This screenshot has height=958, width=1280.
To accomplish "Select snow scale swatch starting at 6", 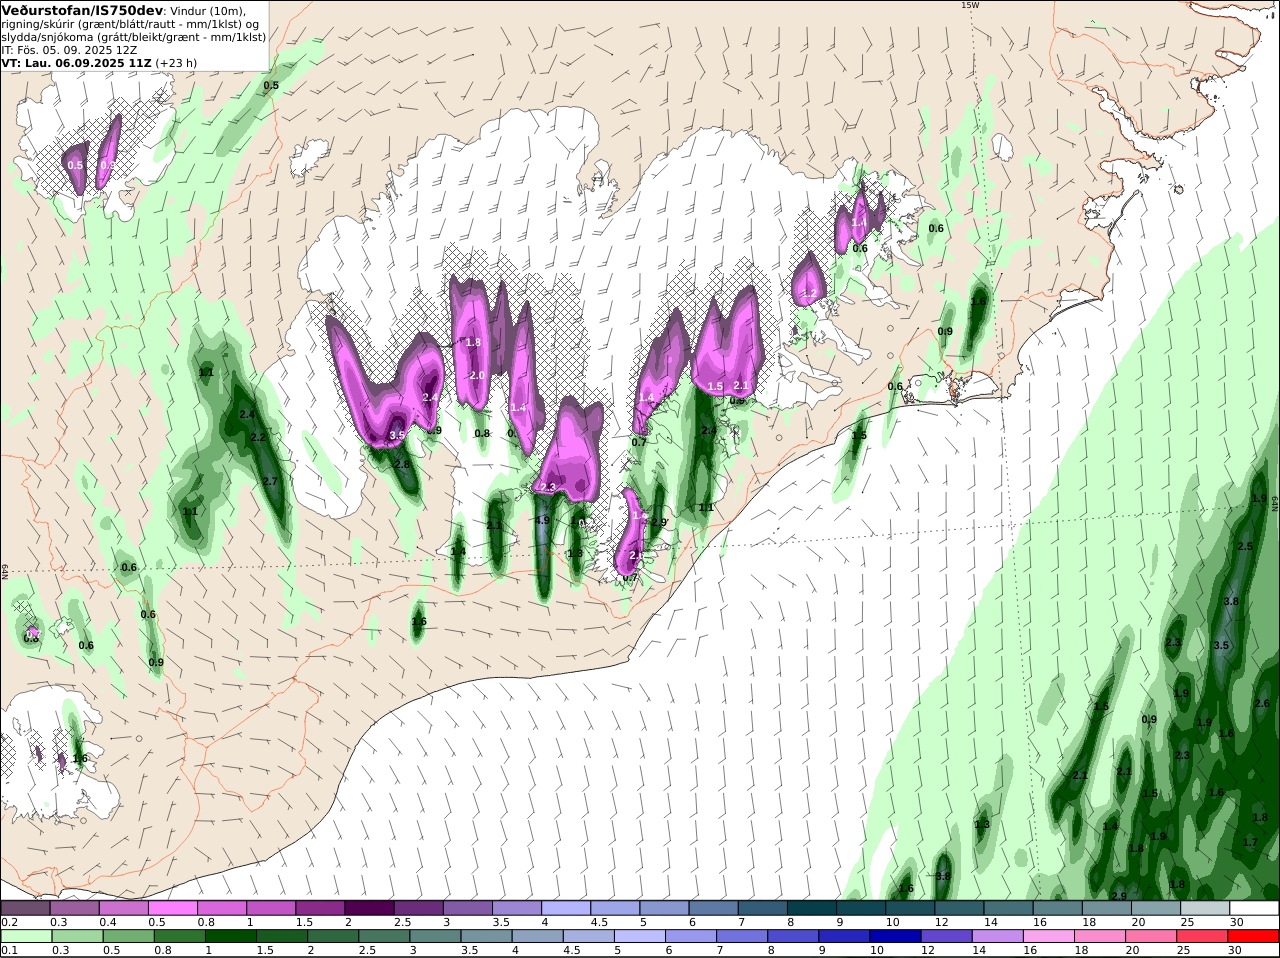I will point(714,908).
